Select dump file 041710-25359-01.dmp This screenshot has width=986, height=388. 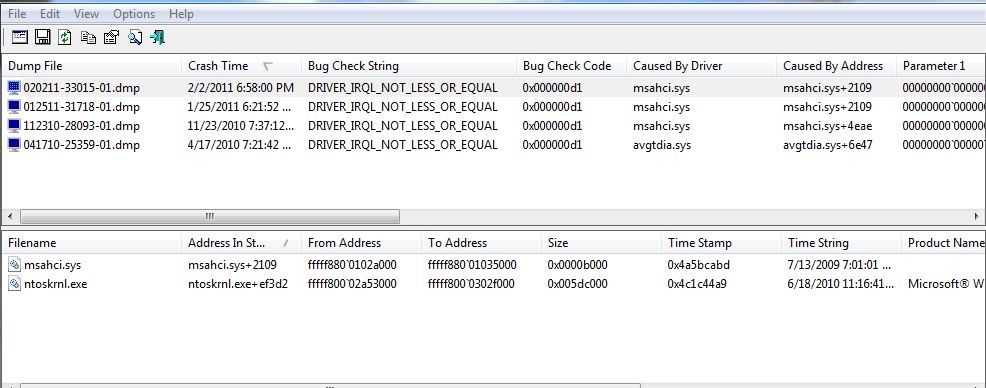(x=82, y=145)
